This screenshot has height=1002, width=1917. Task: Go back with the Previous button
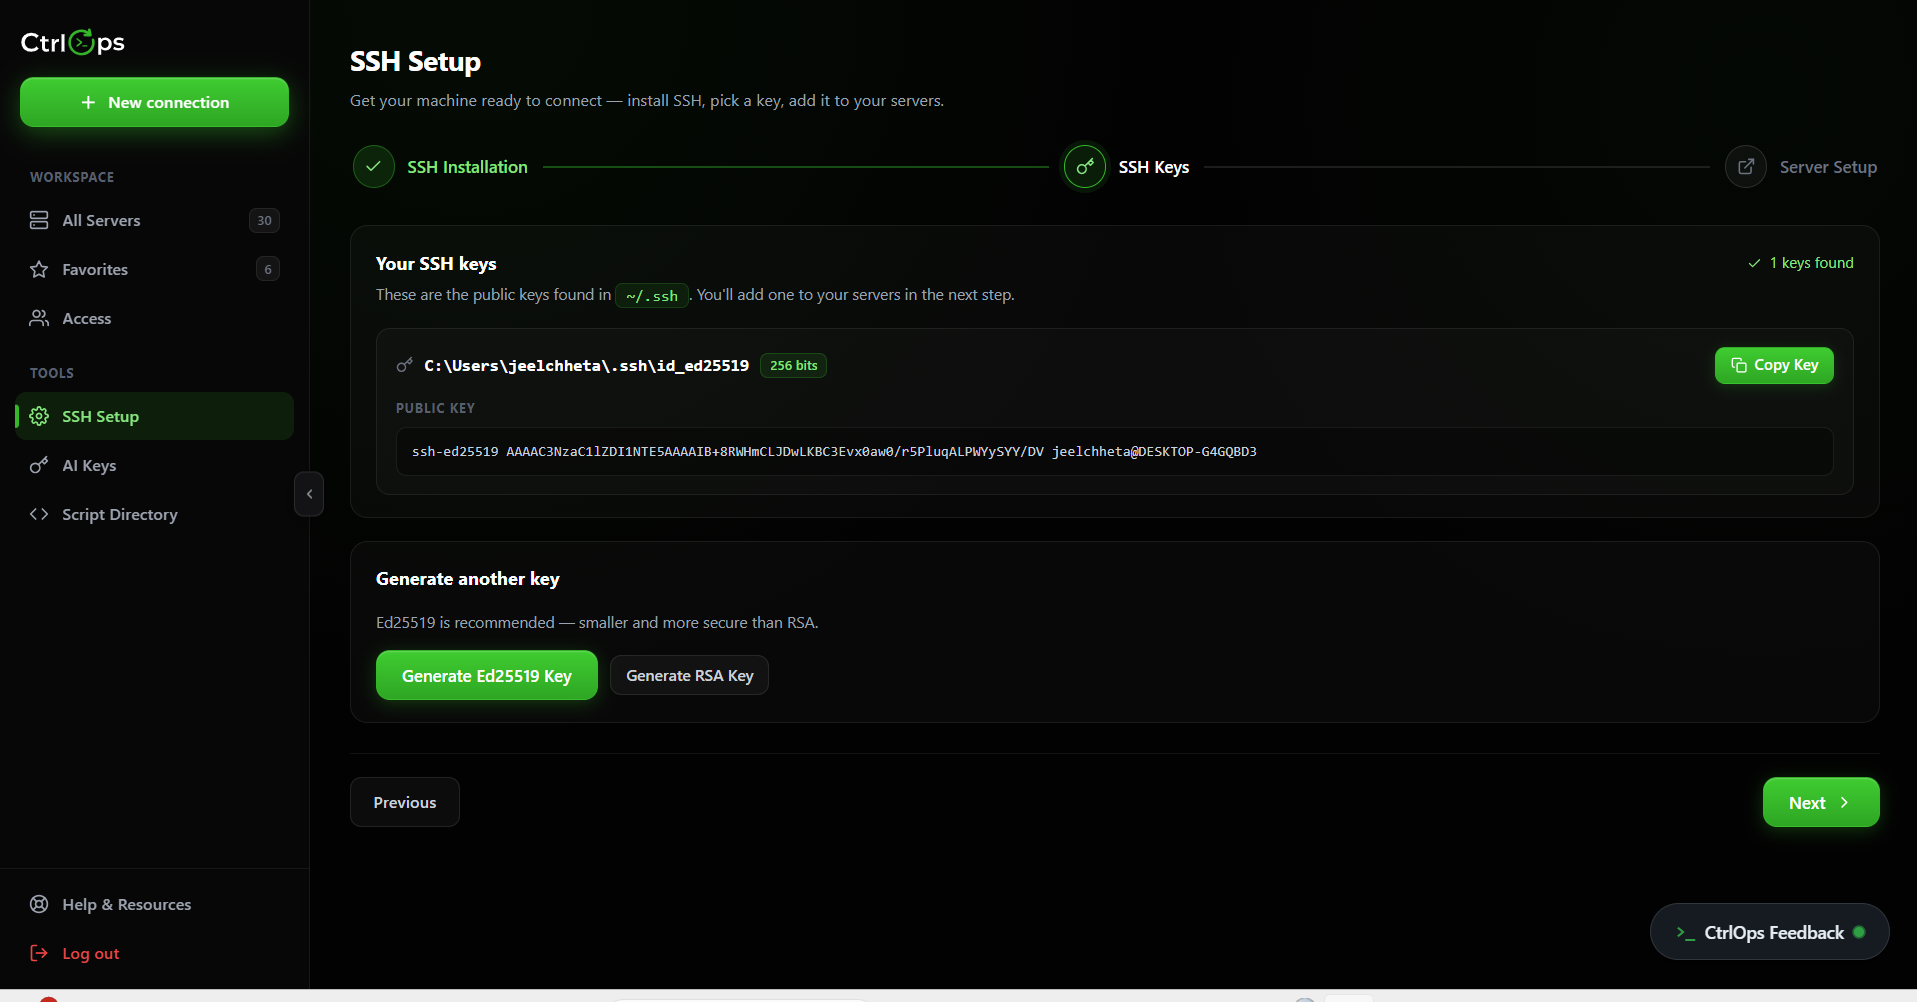click(x=405, y=802)
